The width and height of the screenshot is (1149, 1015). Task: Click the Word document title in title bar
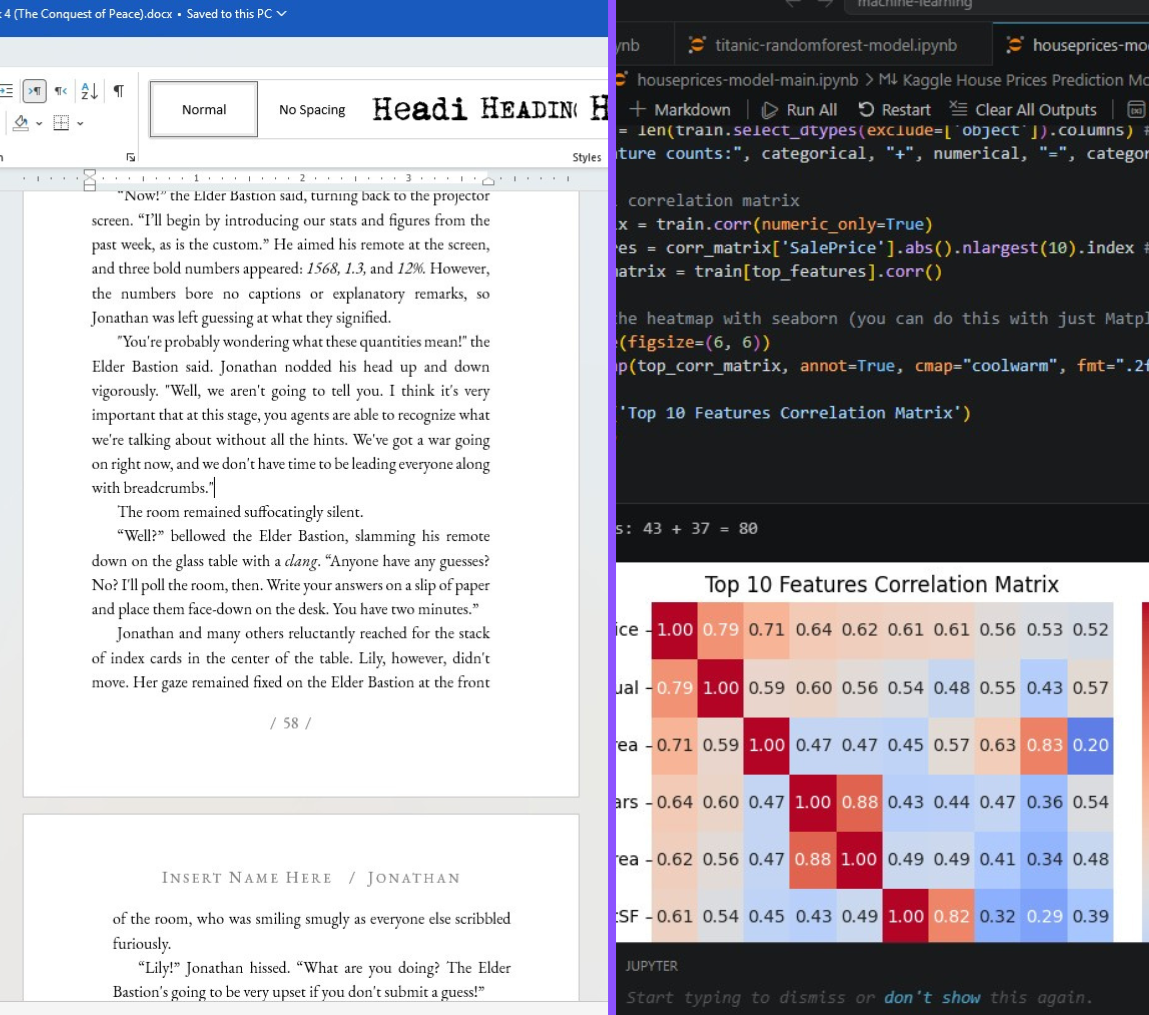[86, 14]
